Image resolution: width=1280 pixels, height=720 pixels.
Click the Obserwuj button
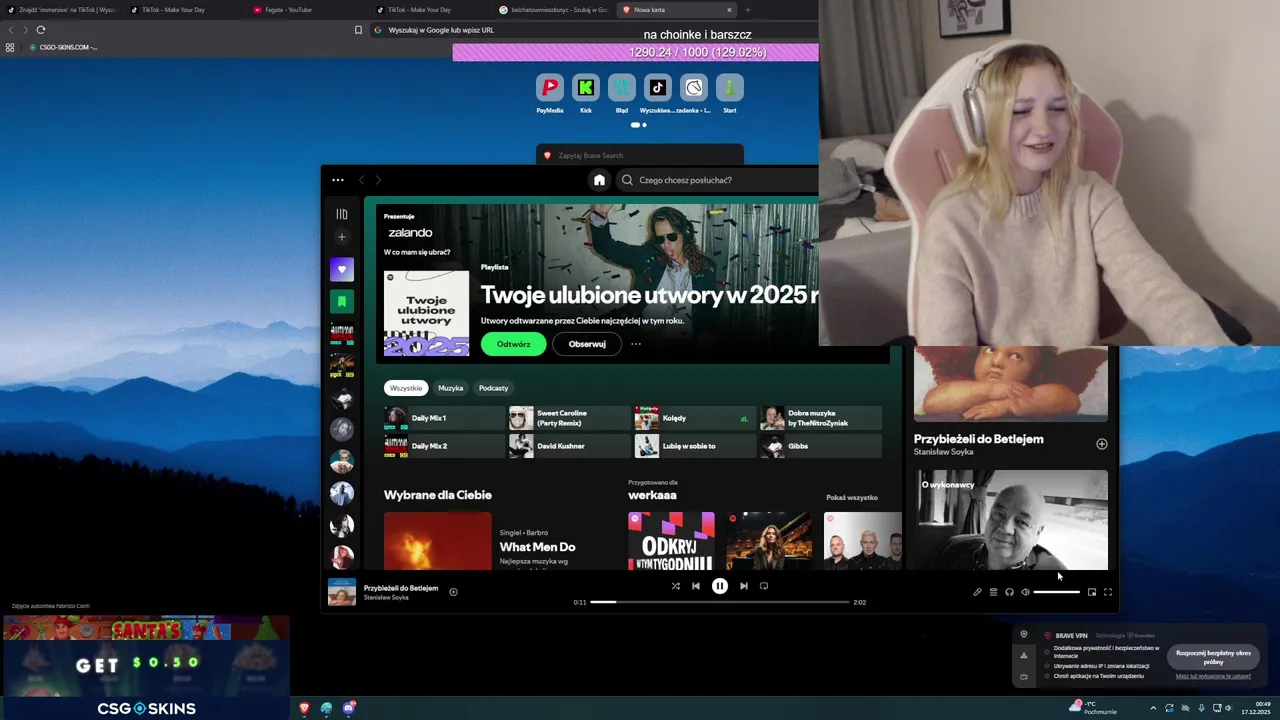click(587, 344)
